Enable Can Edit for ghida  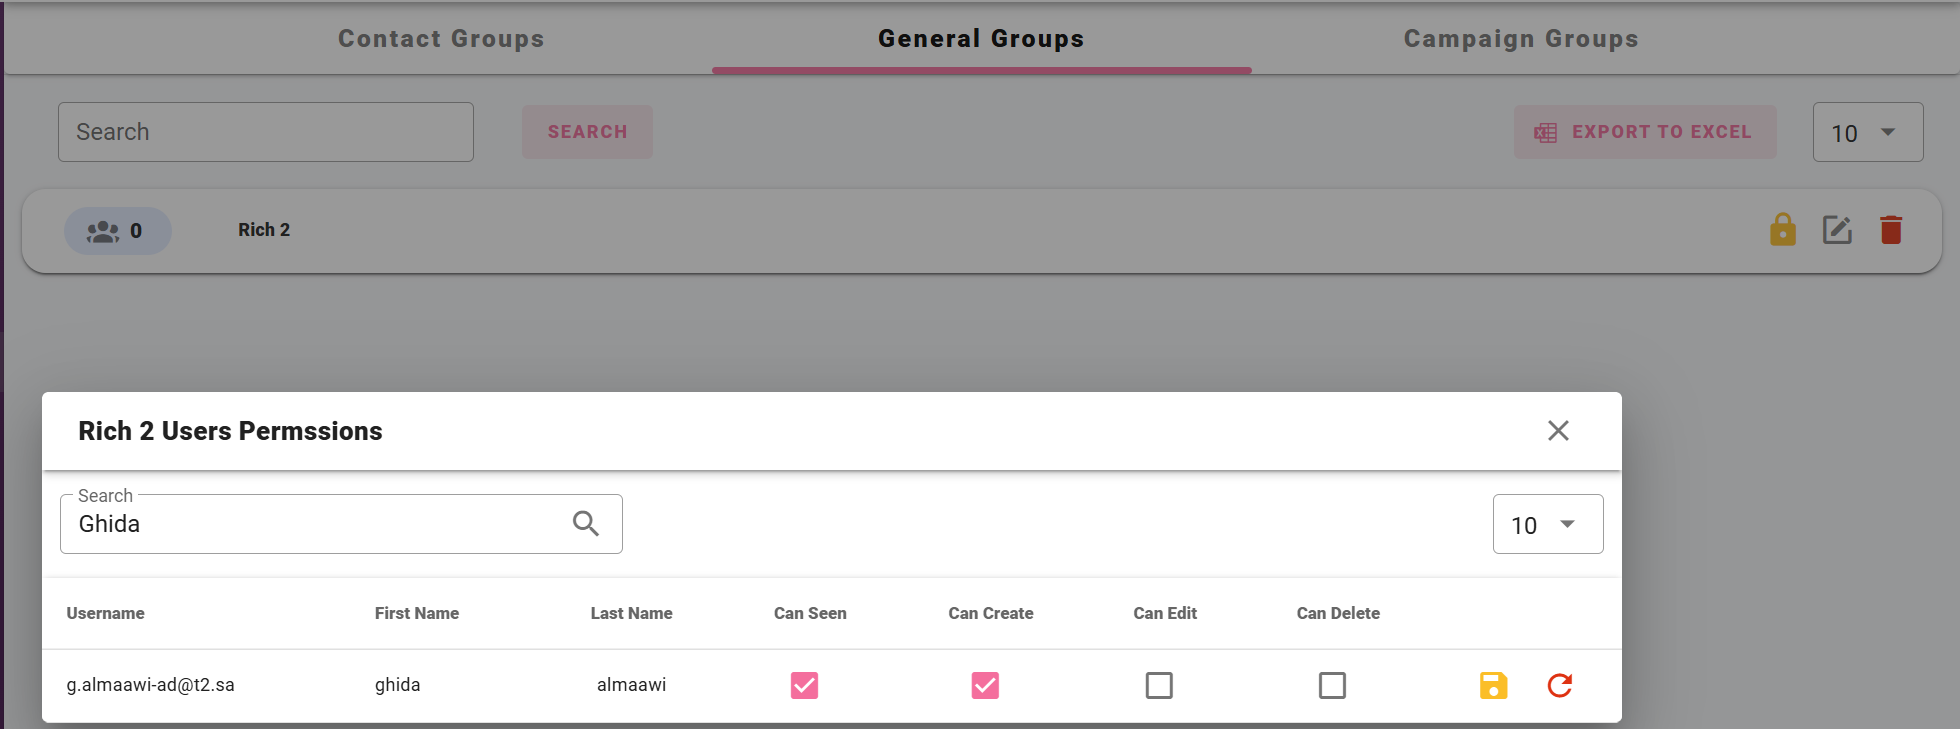coord(1159,685)
